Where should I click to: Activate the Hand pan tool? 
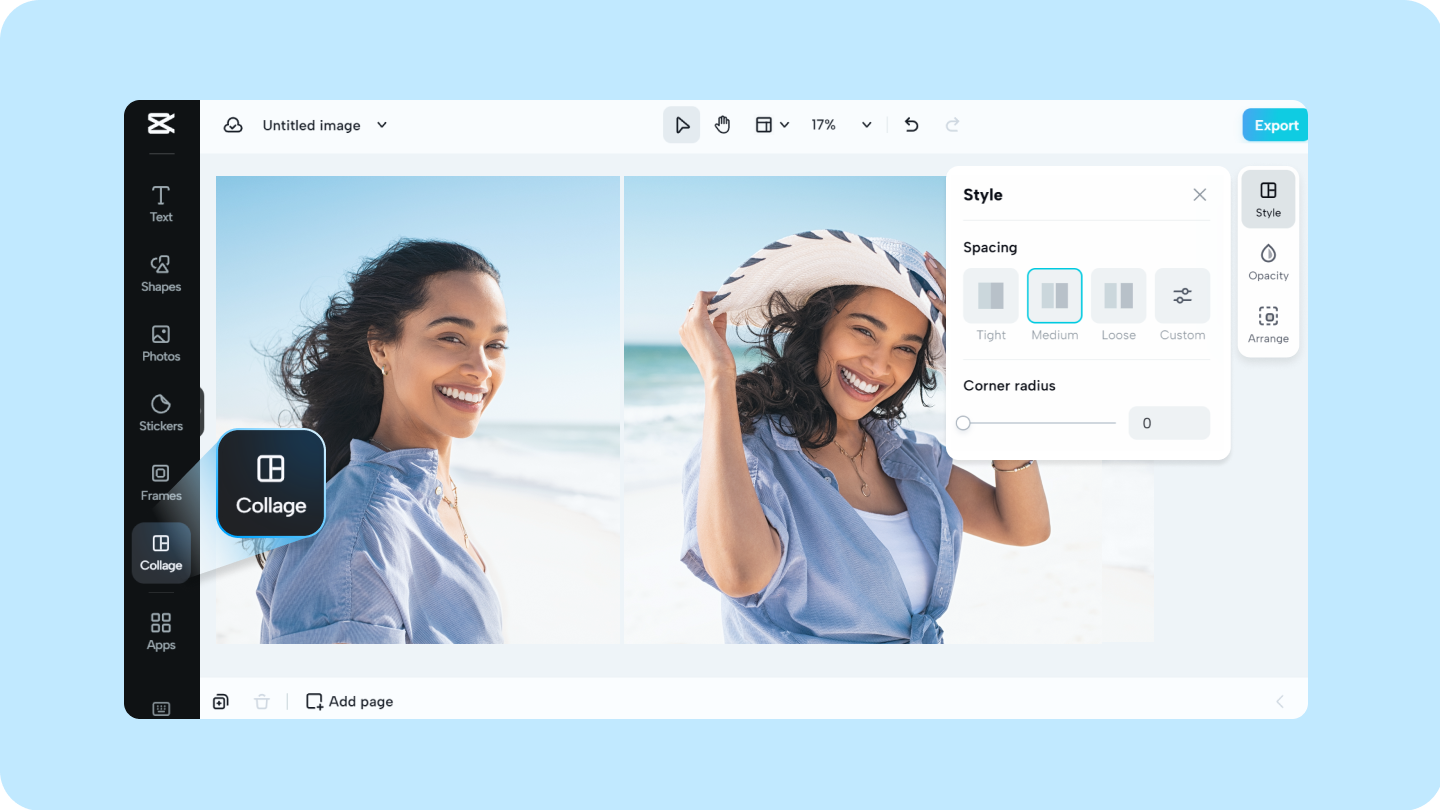[x=722, y=125]
